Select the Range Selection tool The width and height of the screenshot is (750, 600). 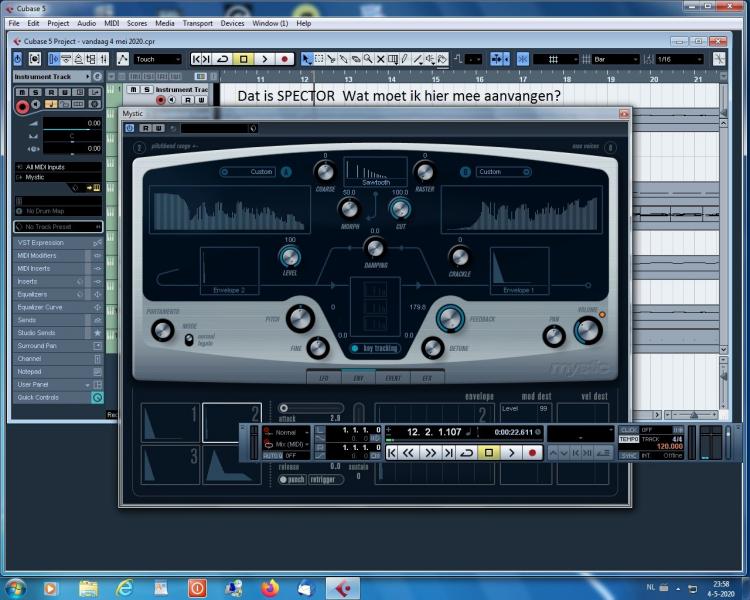[x=319, y=59]
